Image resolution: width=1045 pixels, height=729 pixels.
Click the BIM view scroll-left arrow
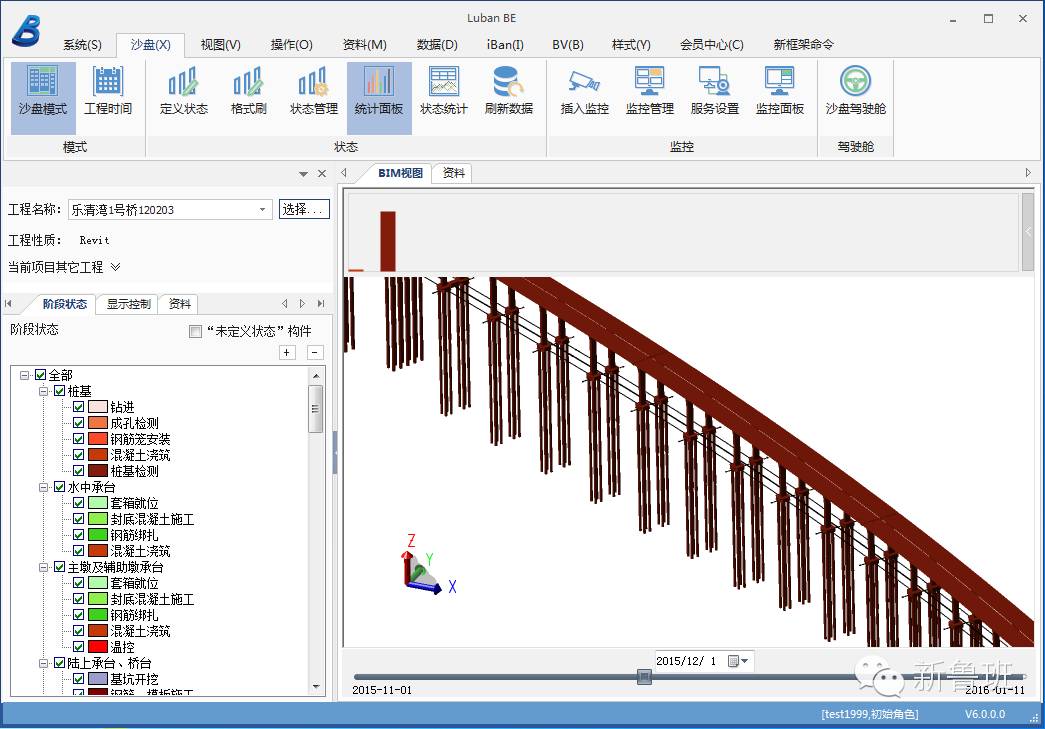(x=344, y=173)
